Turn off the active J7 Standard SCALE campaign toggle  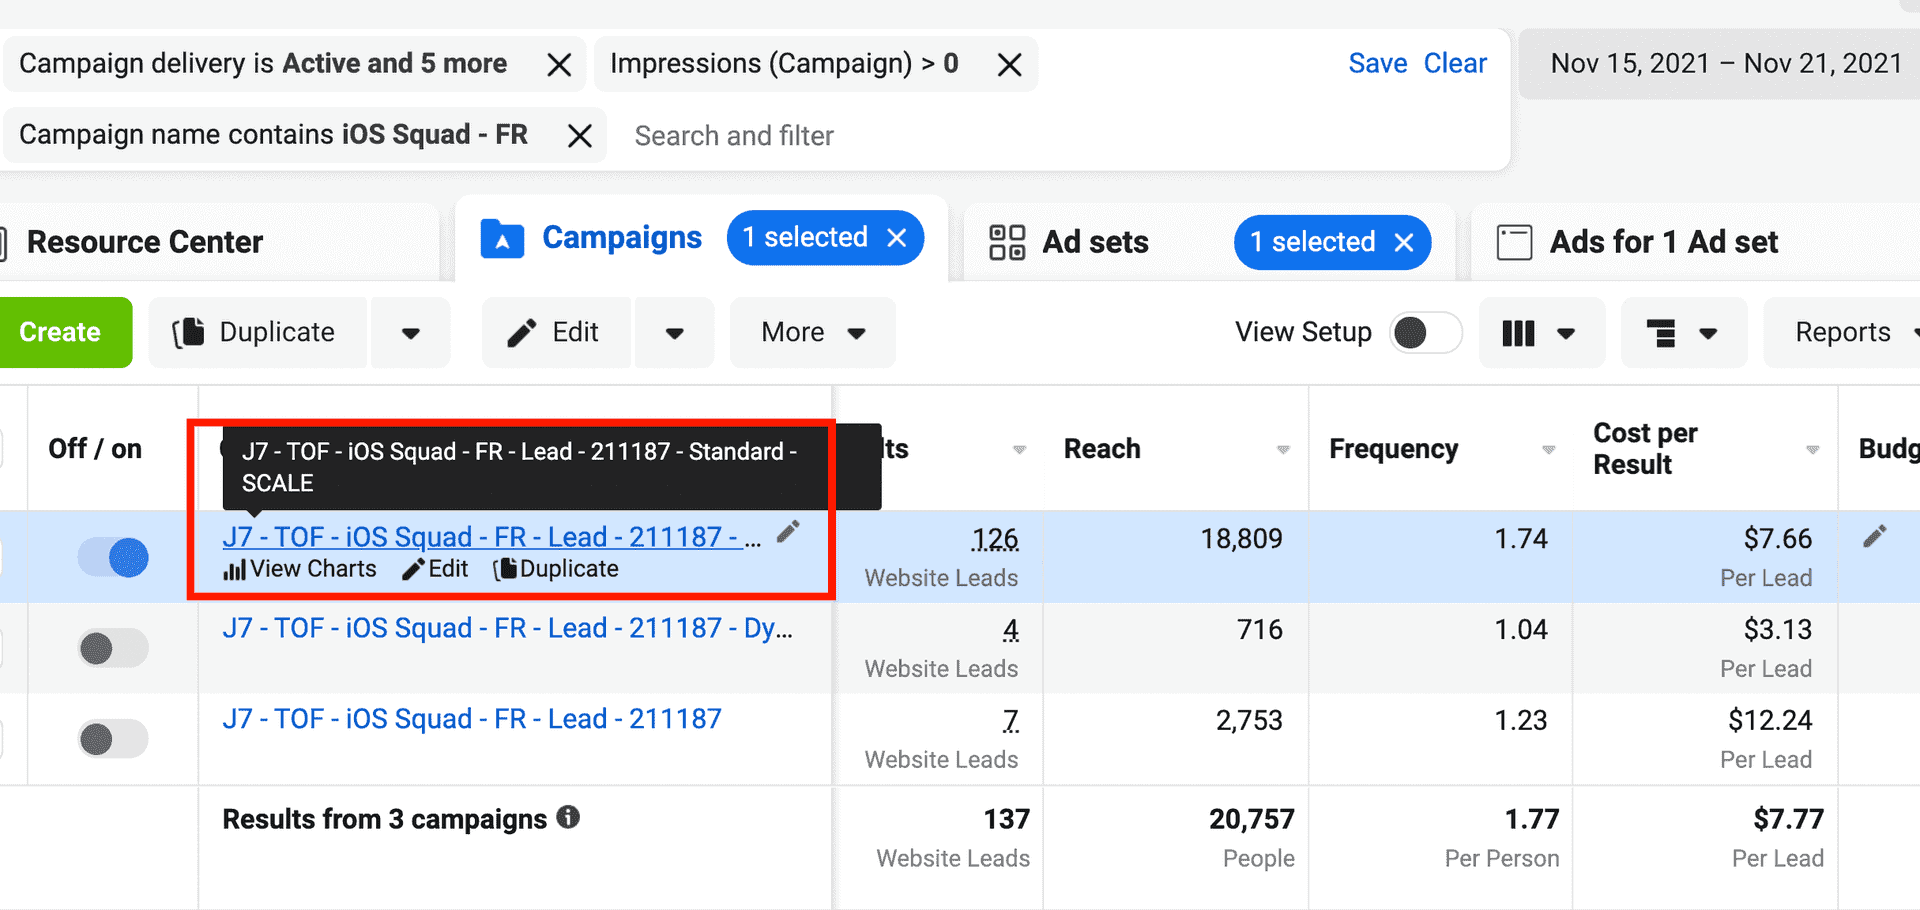tap(113, 557)
